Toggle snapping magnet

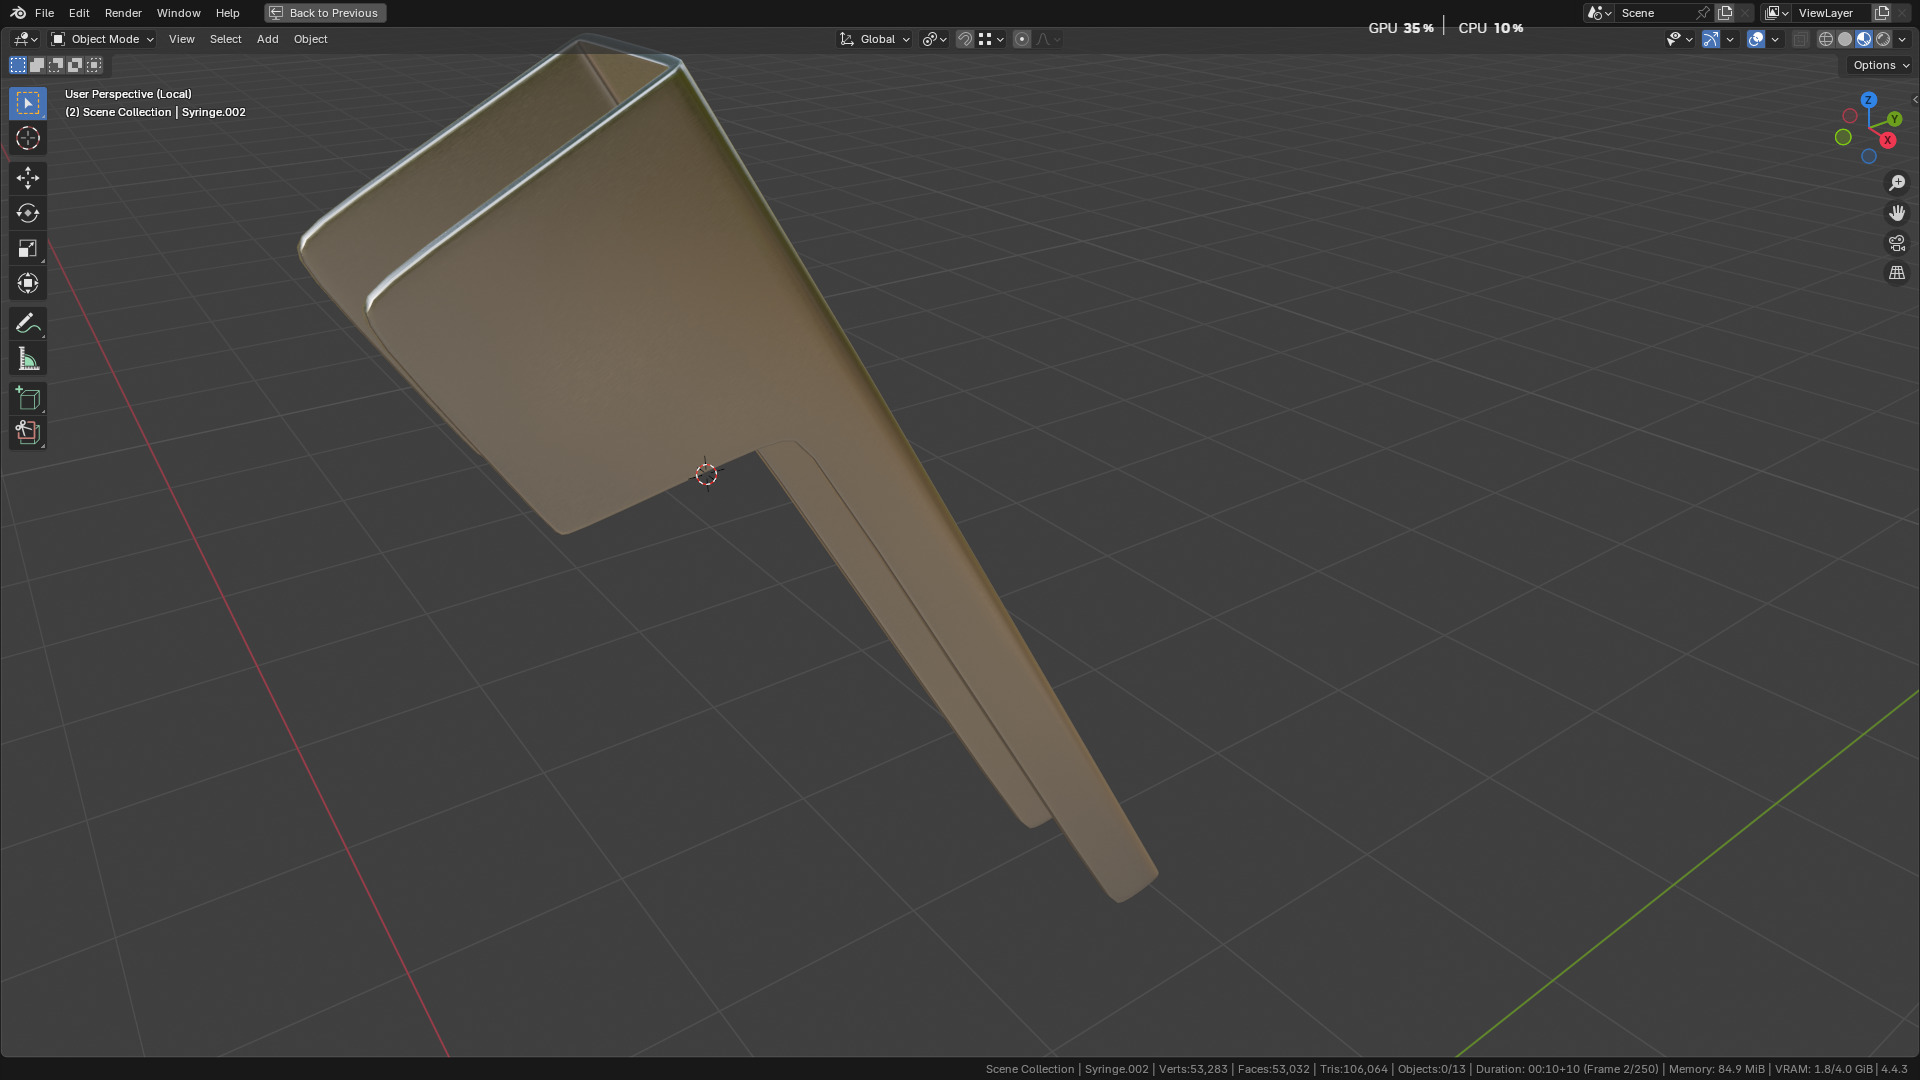[x=965, y=39]
